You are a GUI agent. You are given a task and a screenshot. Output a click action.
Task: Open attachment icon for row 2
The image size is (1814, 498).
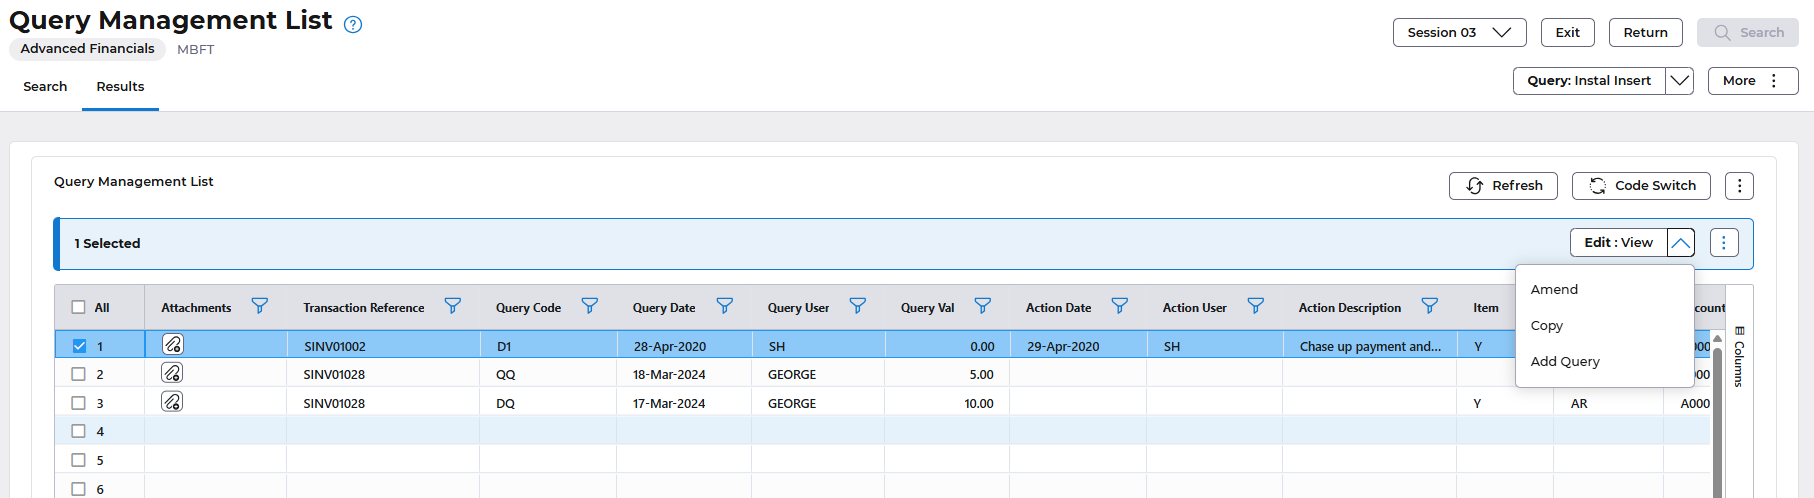(172, 373)
